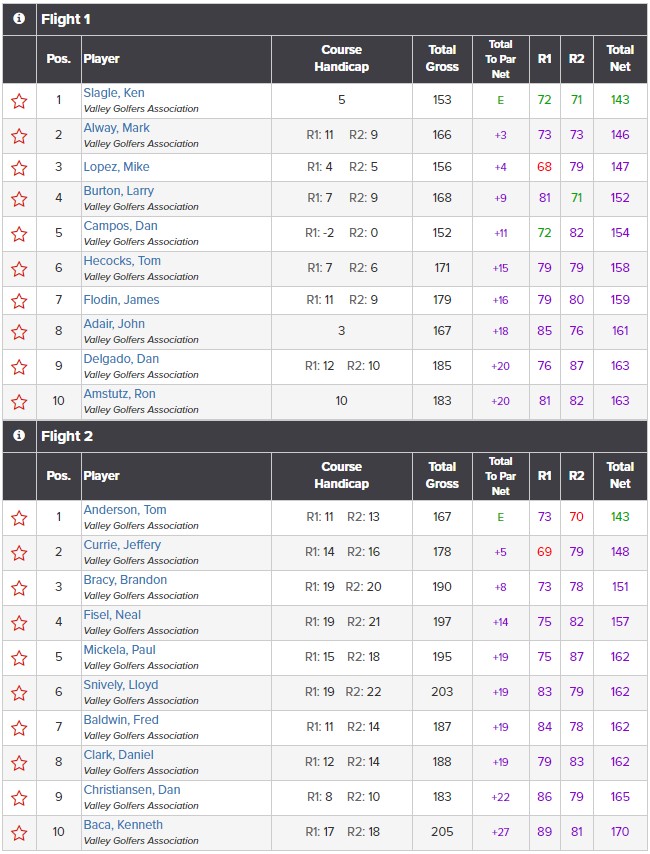Viewport: 650px width, 854px height.
Task: Mark Campos, Dan as favorite
Action: [x=19, y=234]
